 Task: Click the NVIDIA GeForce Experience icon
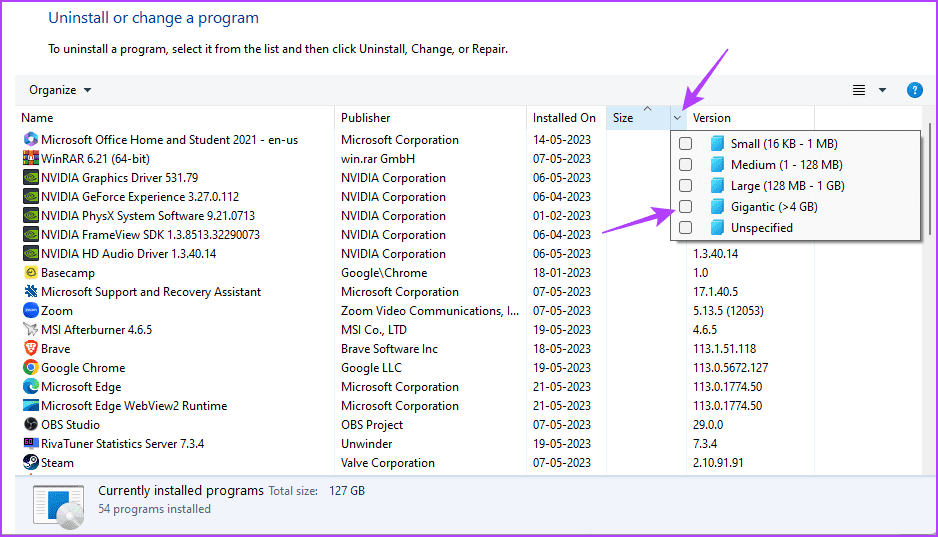[x=31, y=197]
